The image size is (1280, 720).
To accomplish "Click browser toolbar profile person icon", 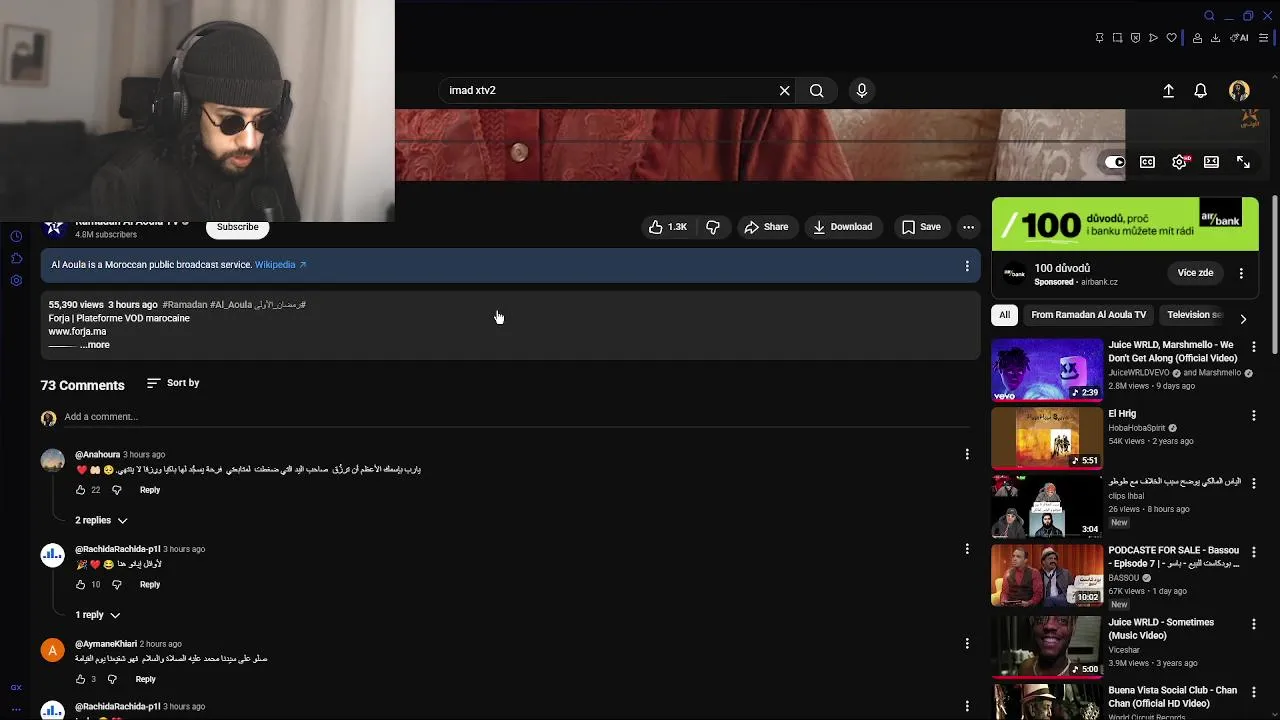I will pos(1196,38).
